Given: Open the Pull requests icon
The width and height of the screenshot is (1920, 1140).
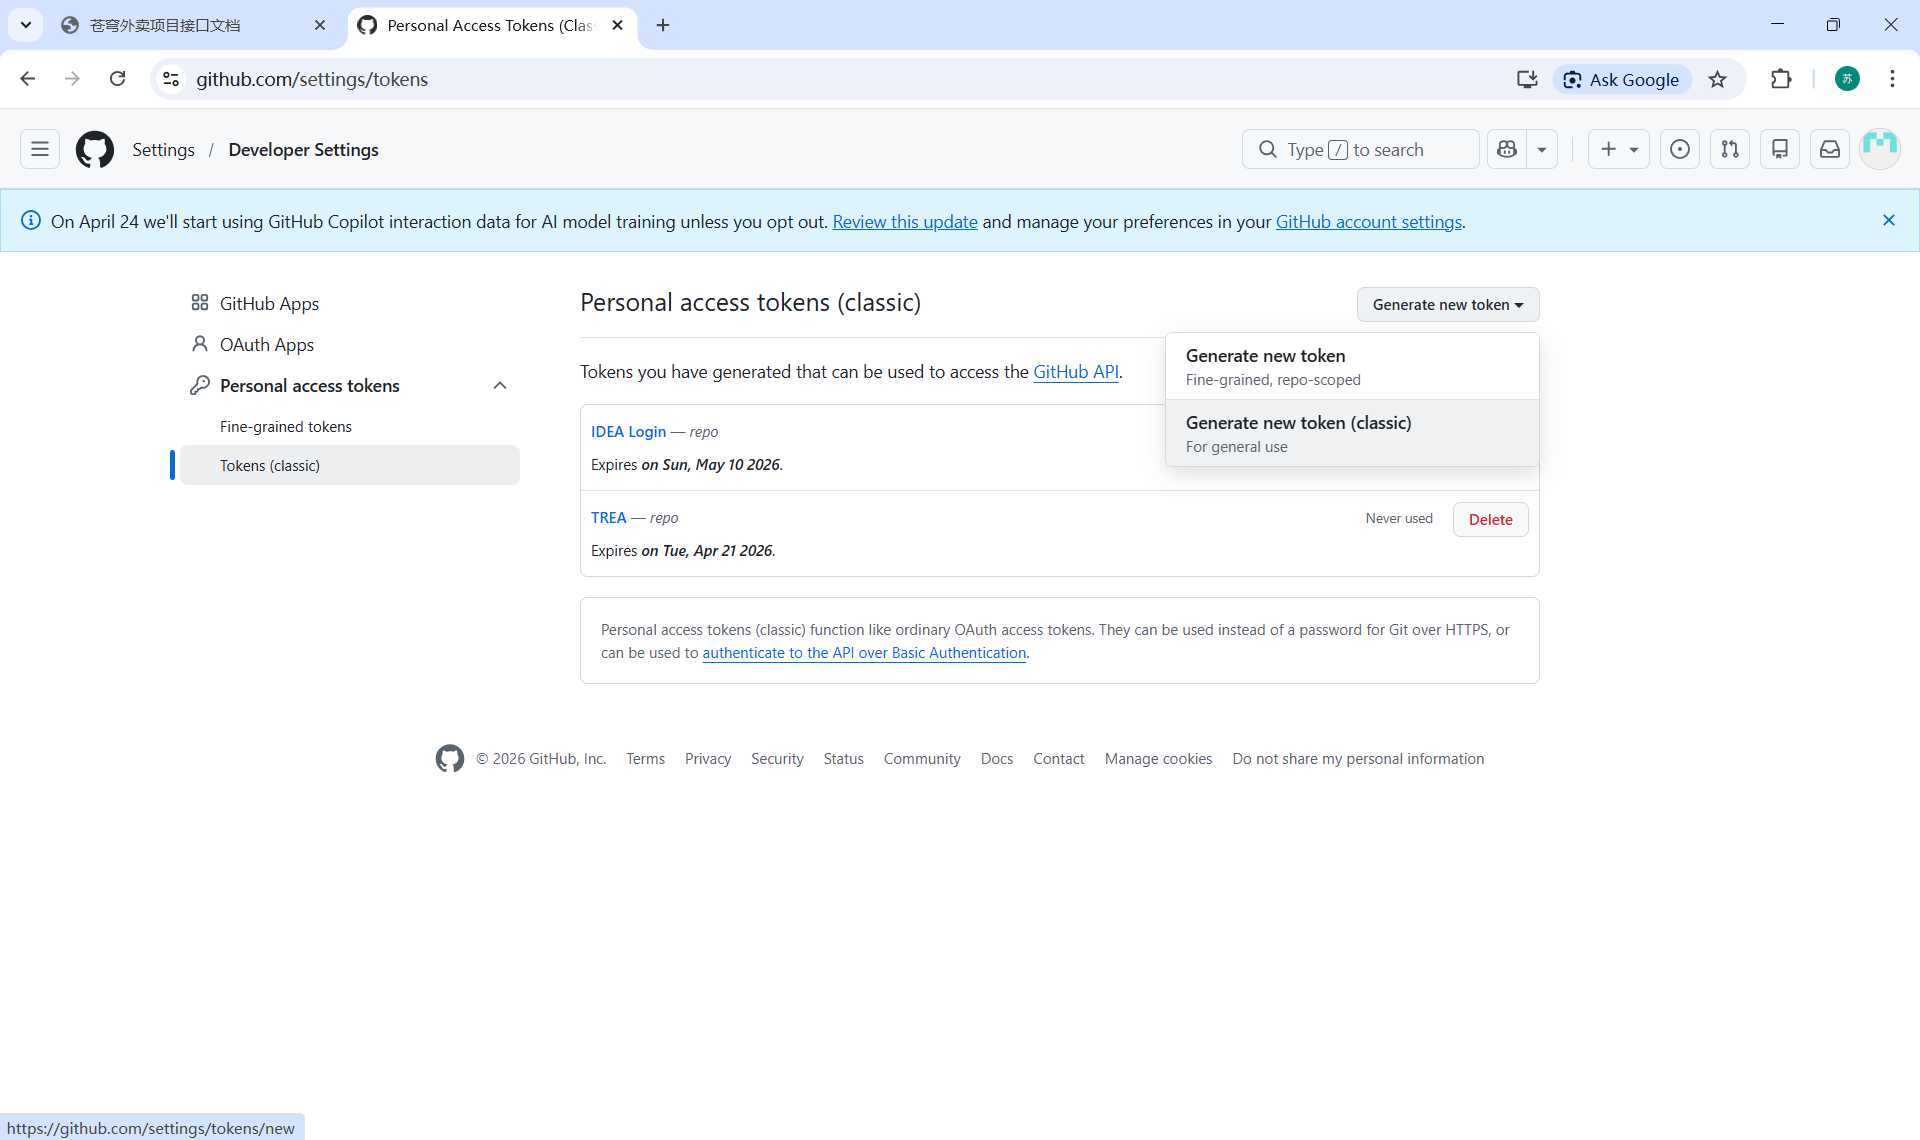Looking at the screenshot, I should 1730,149.
